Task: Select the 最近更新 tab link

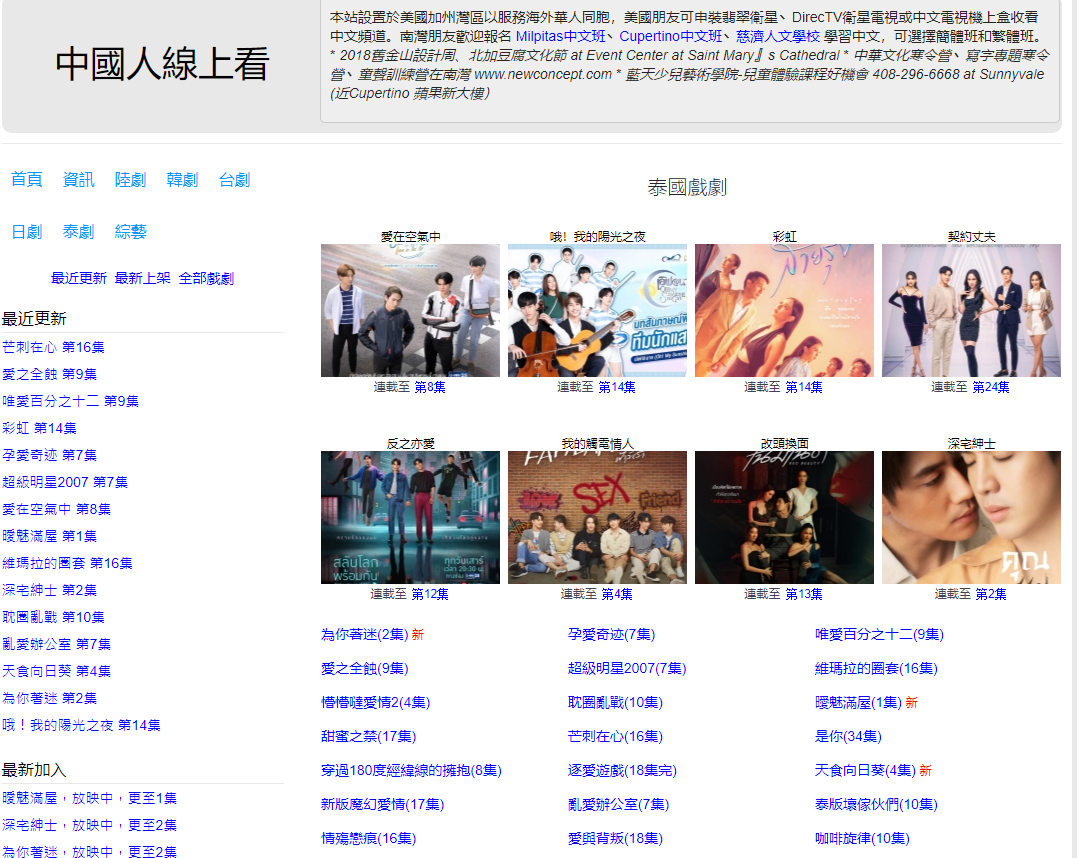Action: pos(78,278)
